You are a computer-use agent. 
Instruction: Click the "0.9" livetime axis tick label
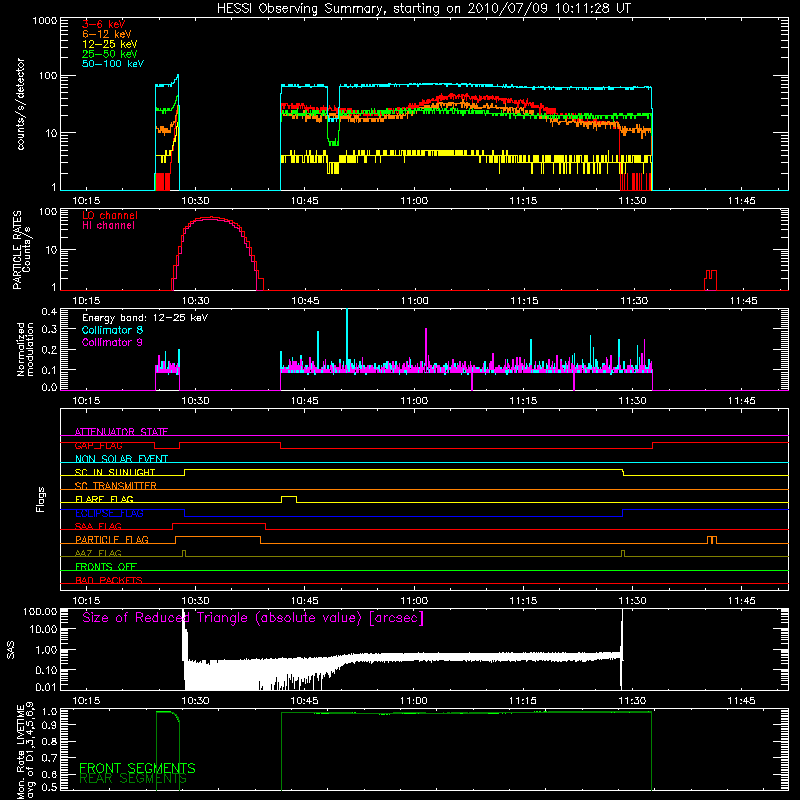click(49, 724)
